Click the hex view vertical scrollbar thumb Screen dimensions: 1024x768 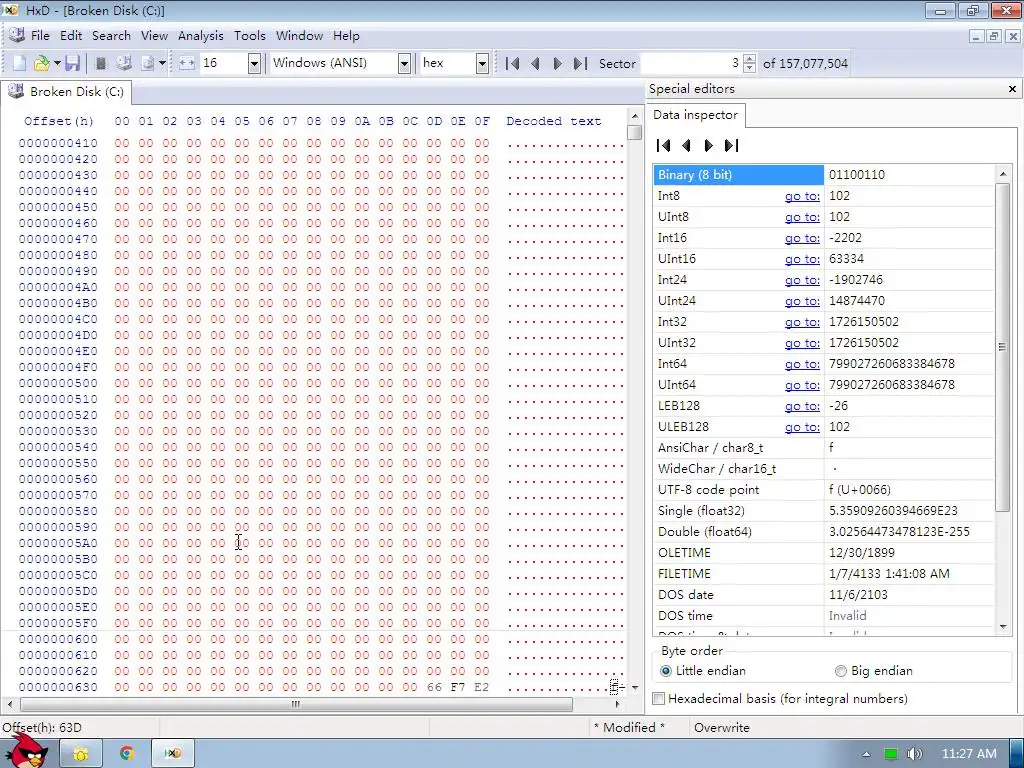click(634, 132)
